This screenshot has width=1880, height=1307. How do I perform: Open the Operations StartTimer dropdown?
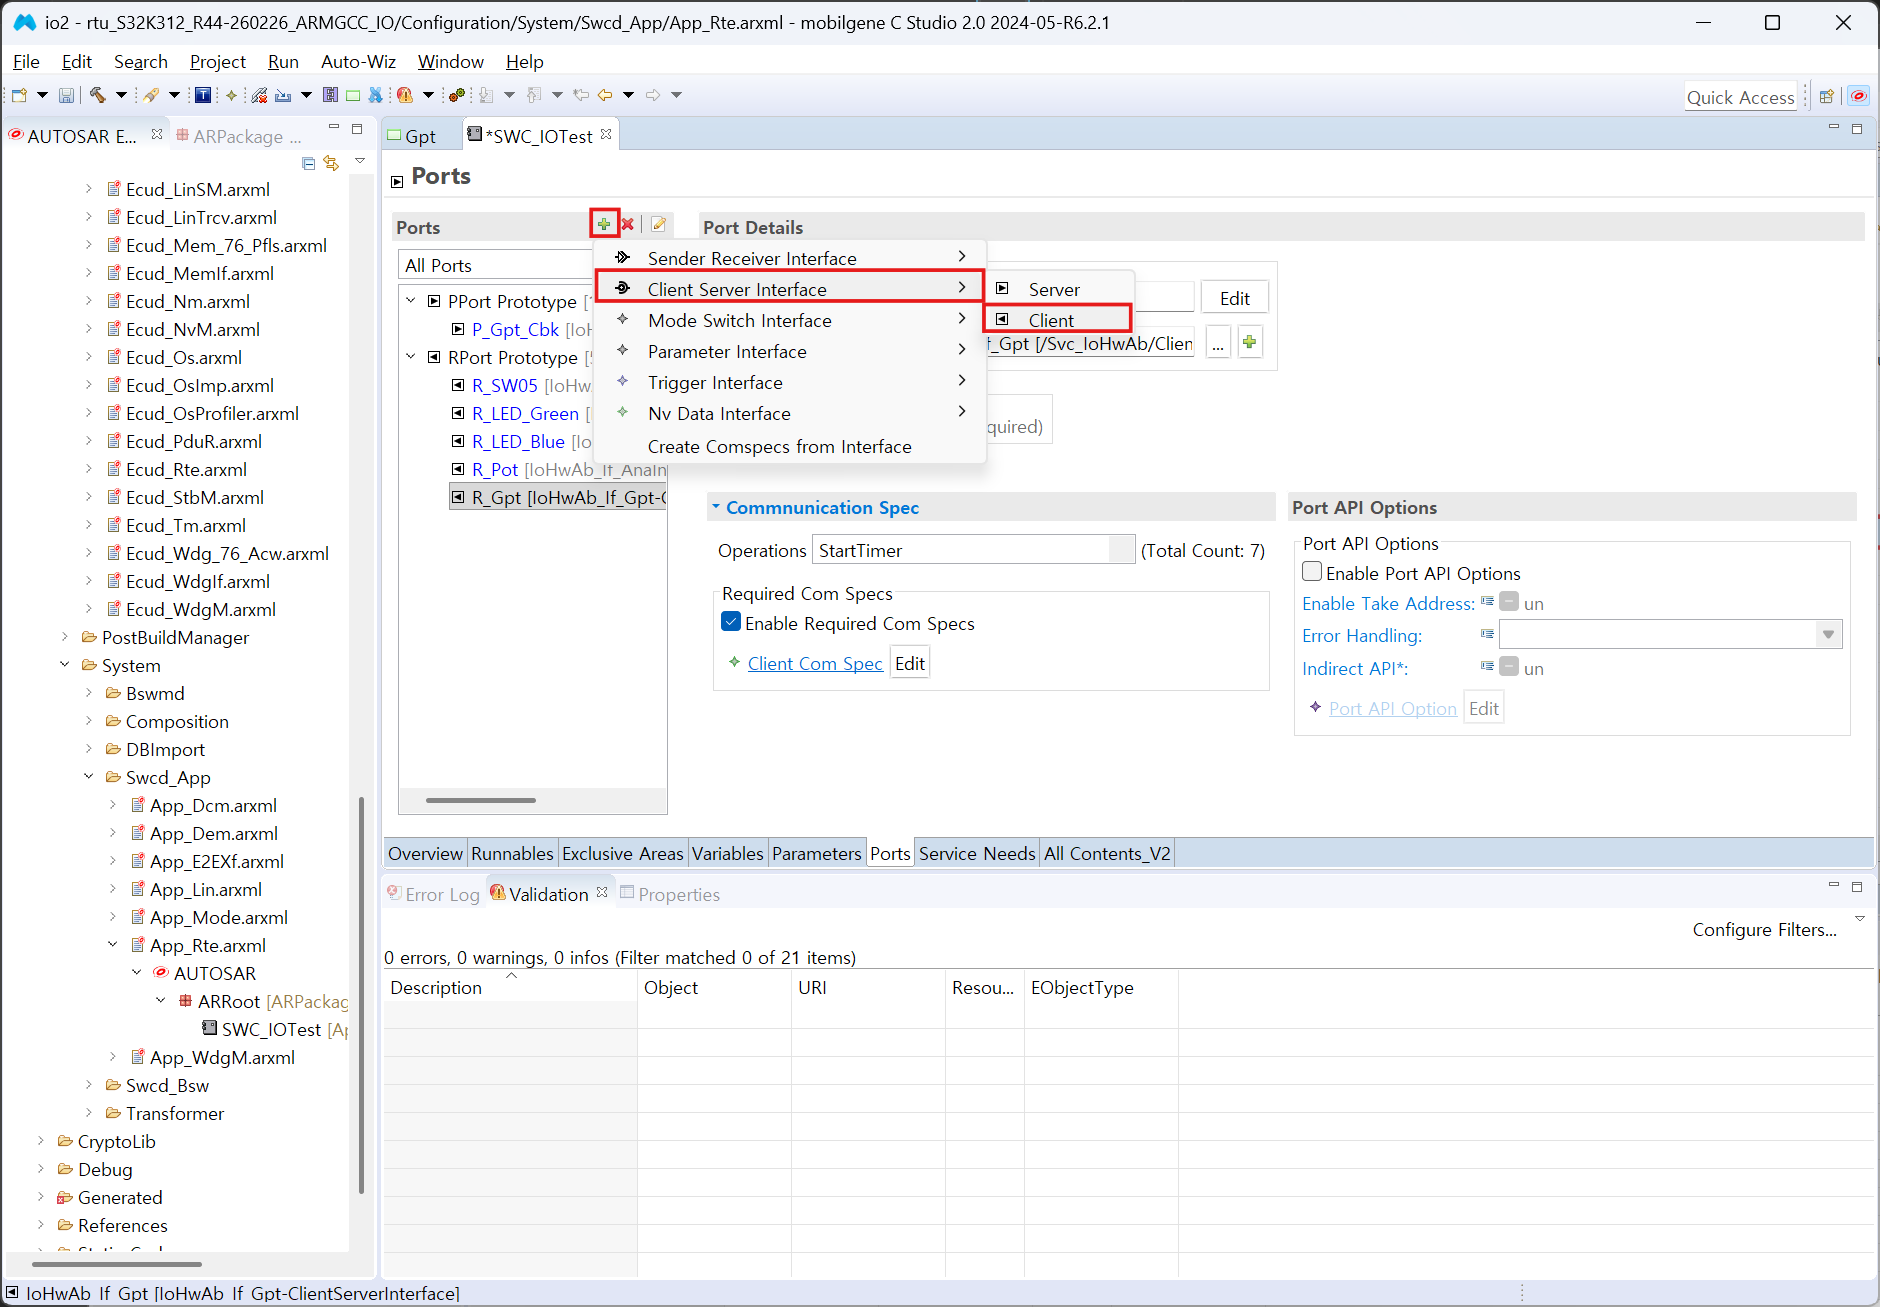coord(1122,550)
